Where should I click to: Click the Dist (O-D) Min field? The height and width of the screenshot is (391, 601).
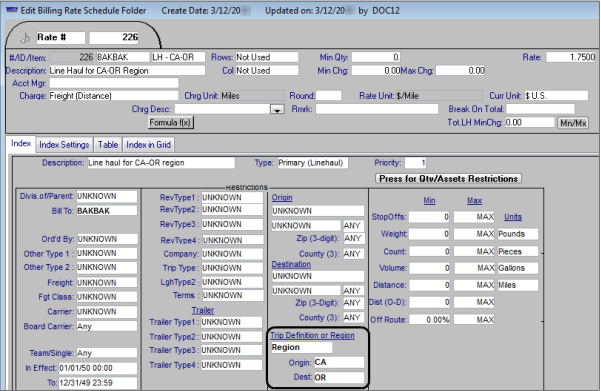[x=429, y=302]
